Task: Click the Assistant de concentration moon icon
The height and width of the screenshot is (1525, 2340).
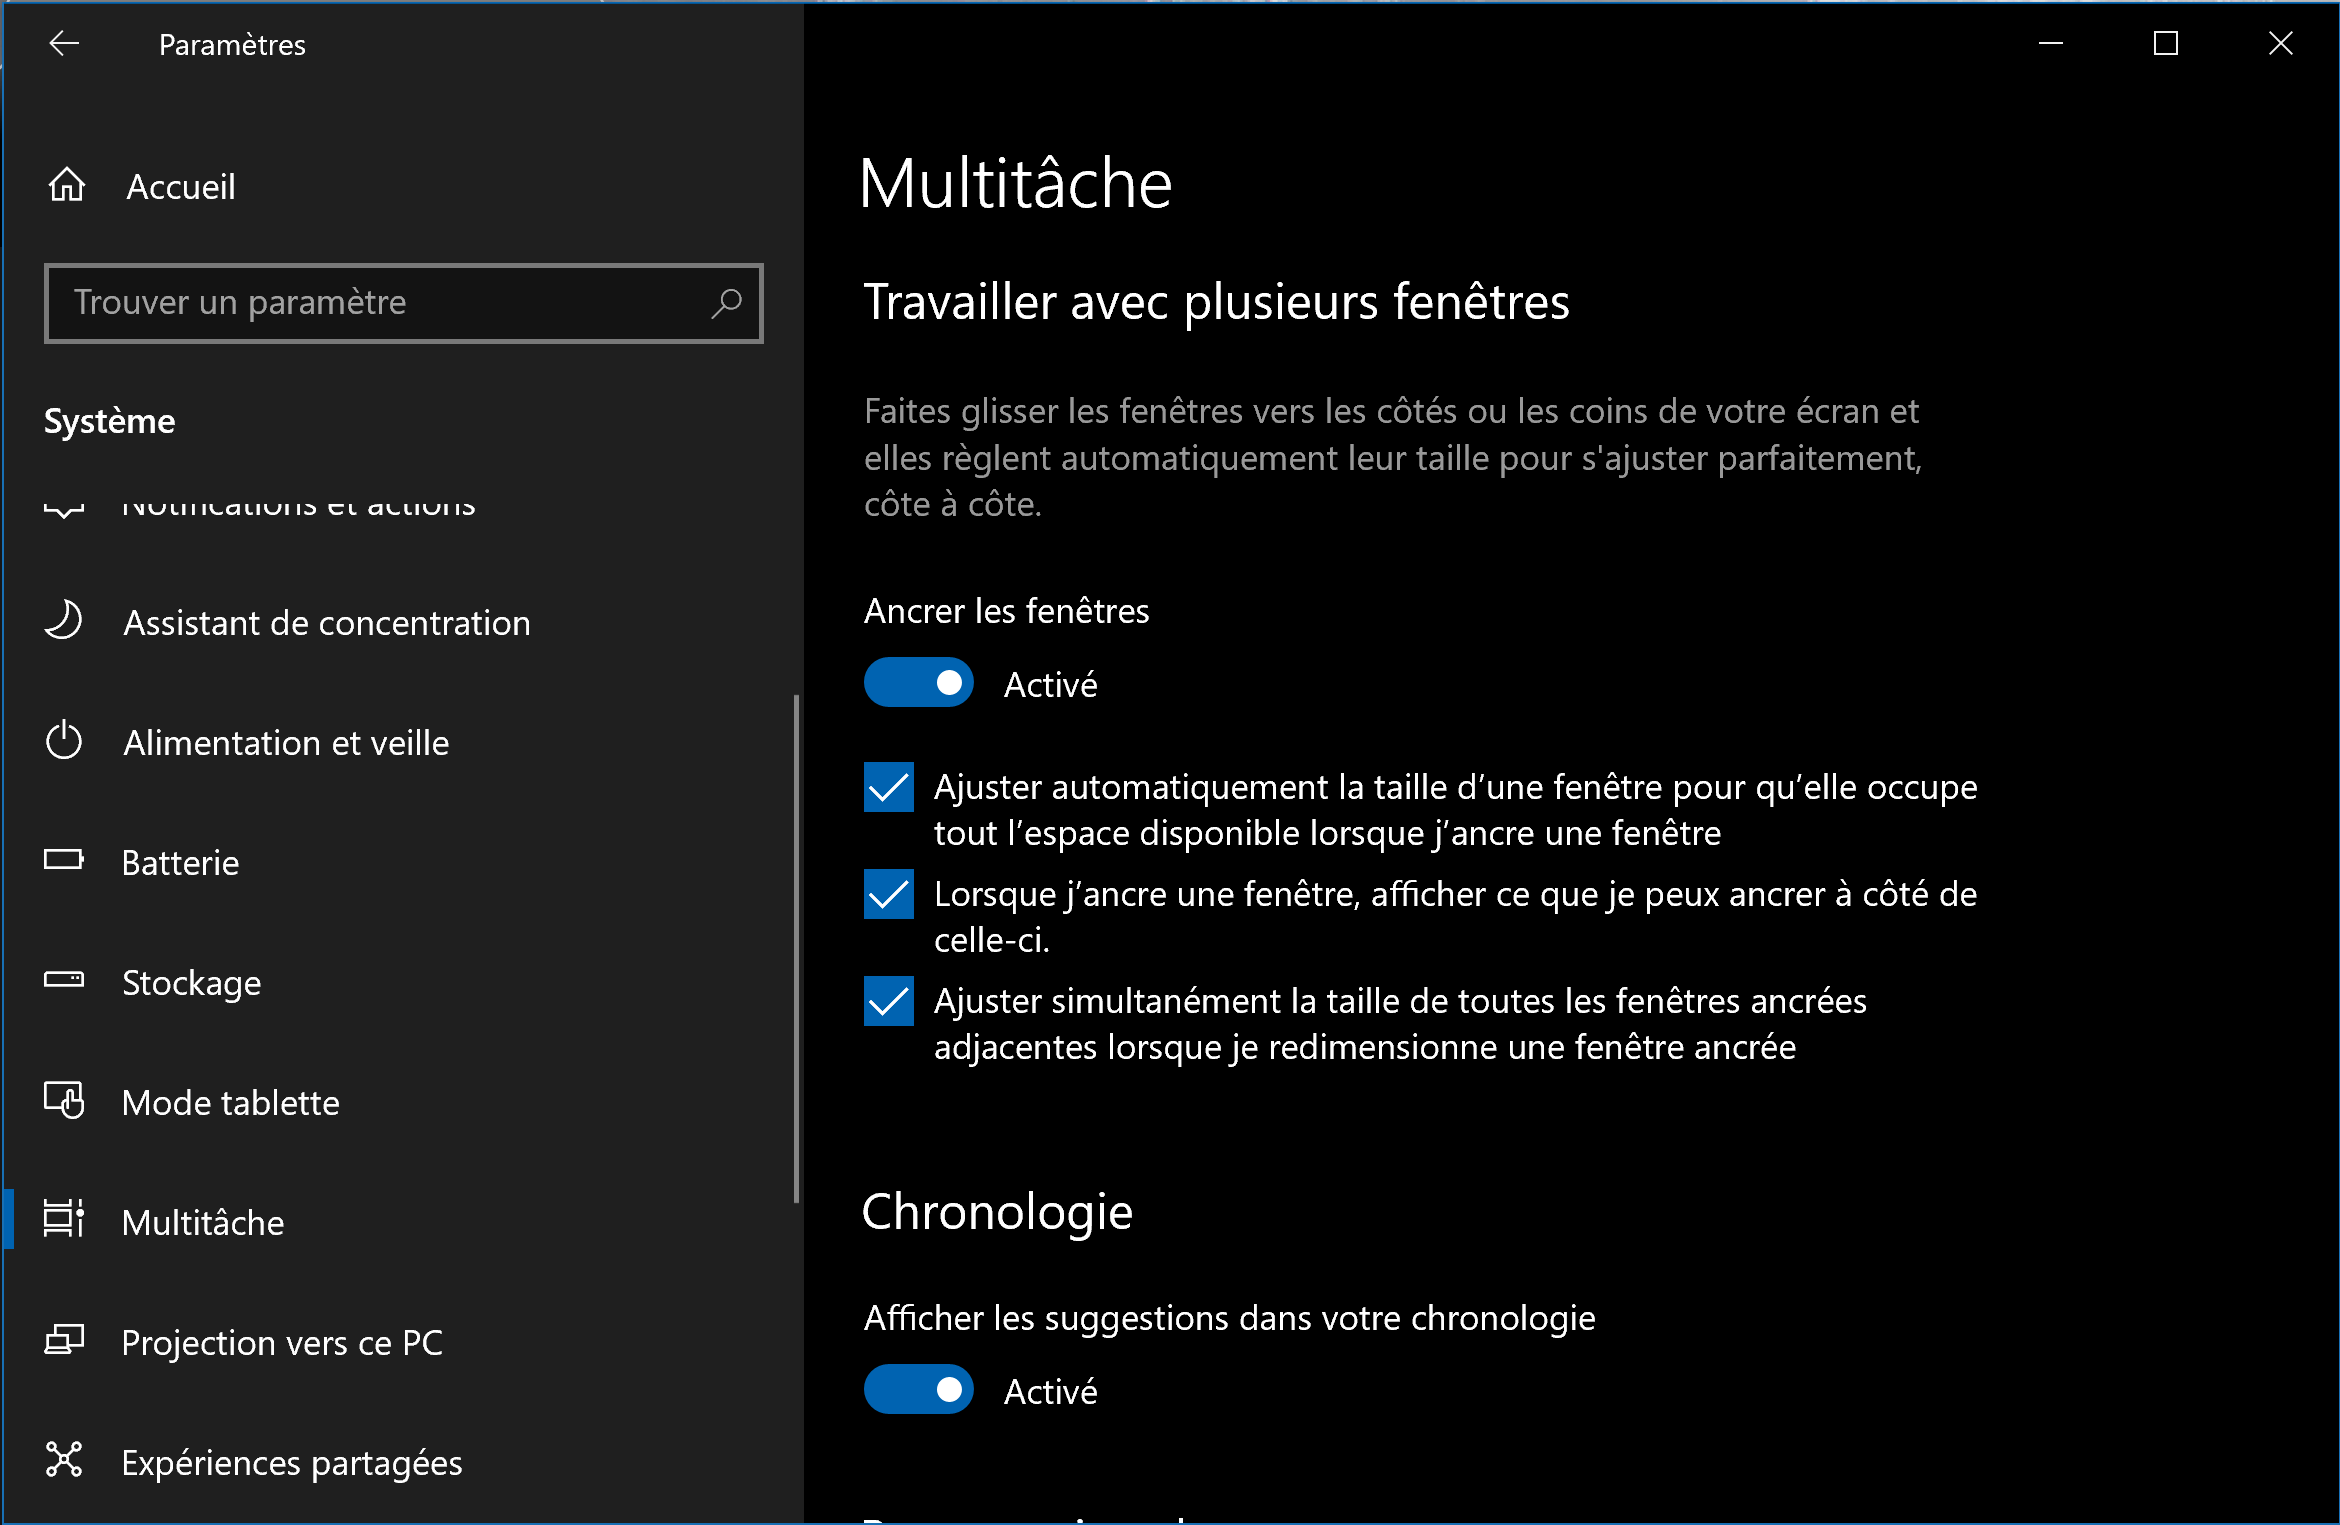Action: coord(64,621)
